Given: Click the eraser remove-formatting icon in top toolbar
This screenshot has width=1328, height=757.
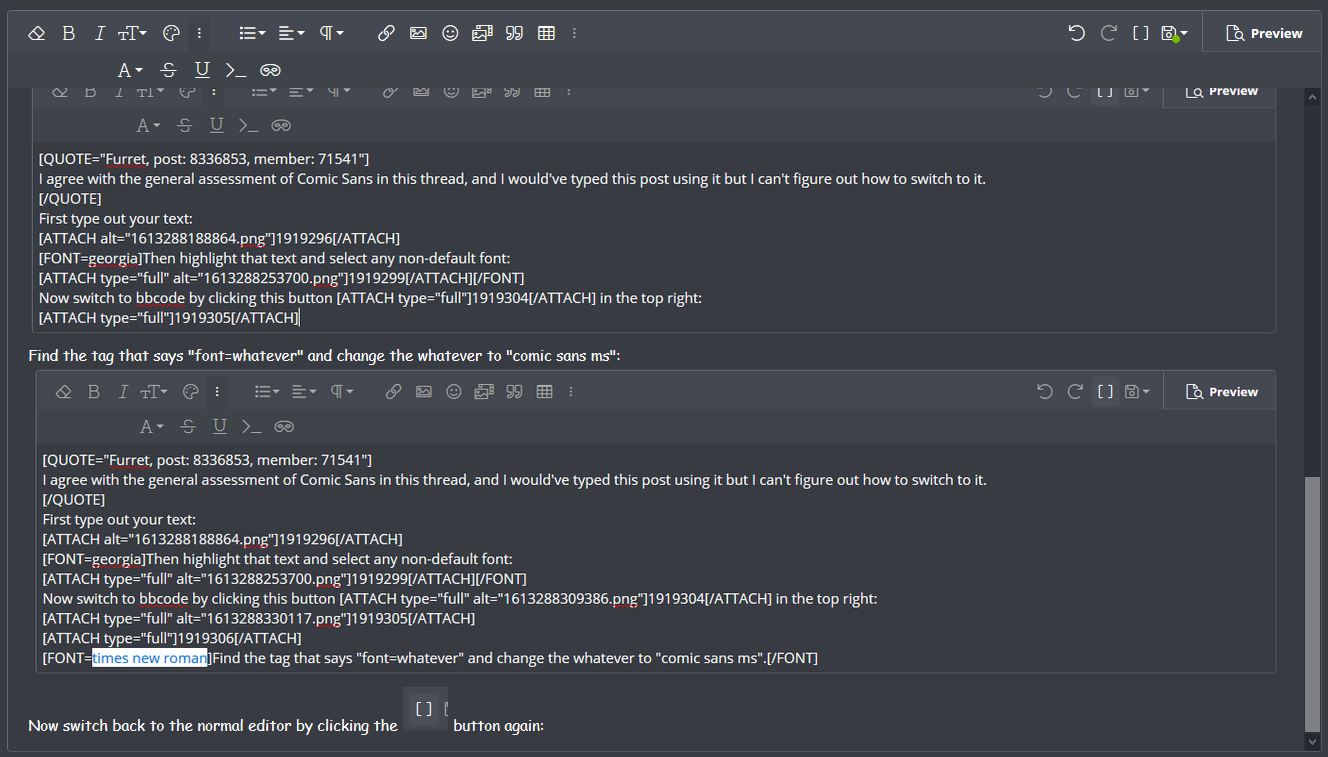Looking at the screenshot, I should 37,33.
